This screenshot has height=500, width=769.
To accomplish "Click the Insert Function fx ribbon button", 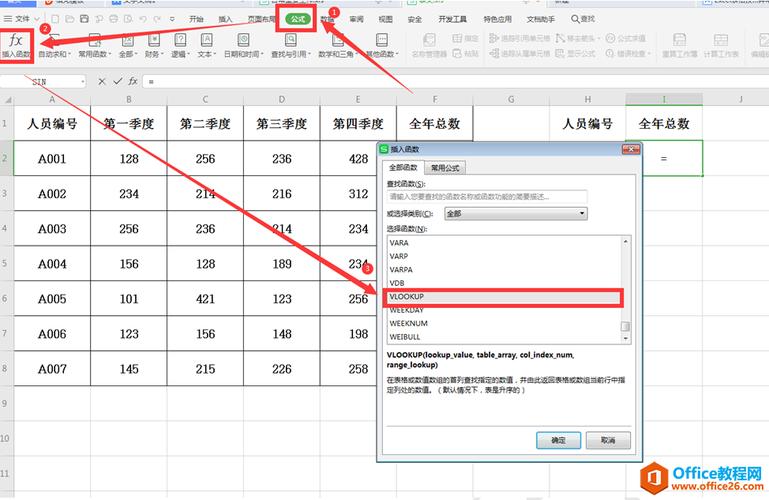I will (16, 45).
